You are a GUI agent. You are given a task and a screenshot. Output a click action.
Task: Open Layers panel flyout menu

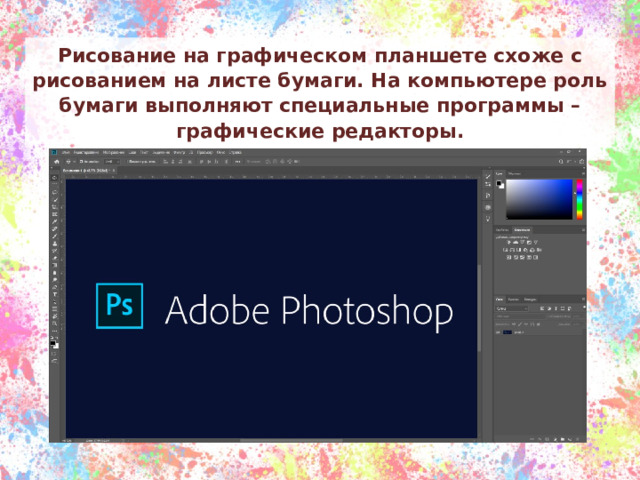click(583, 299)
